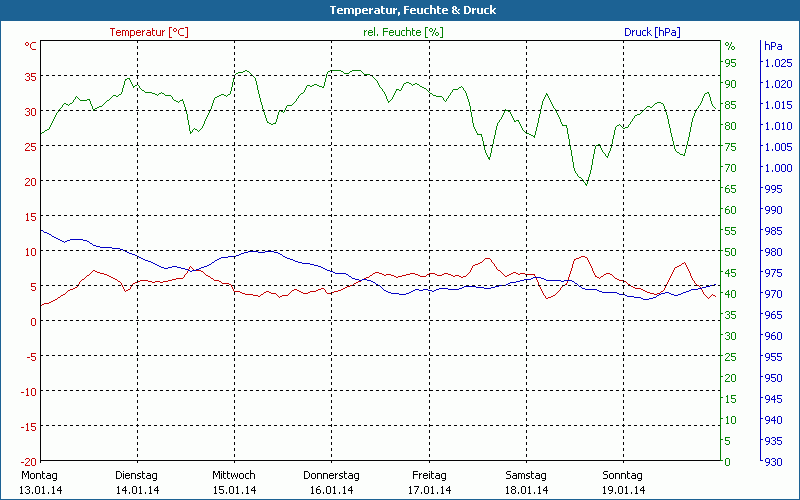Click the '-10' tick on the temperature axis
Image resolution: width=800 pixels, height=500 pixels.
pyautogui.click(x=30, y=391)
